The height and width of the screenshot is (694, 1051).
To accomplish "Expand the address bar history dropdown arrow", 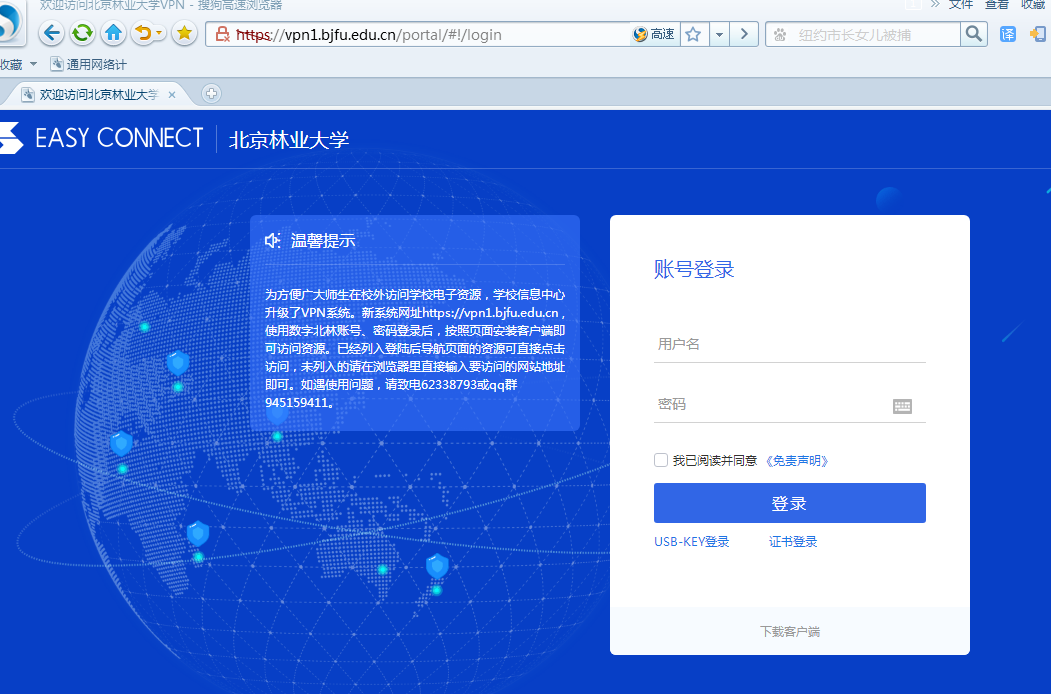I will pos(719,34).
